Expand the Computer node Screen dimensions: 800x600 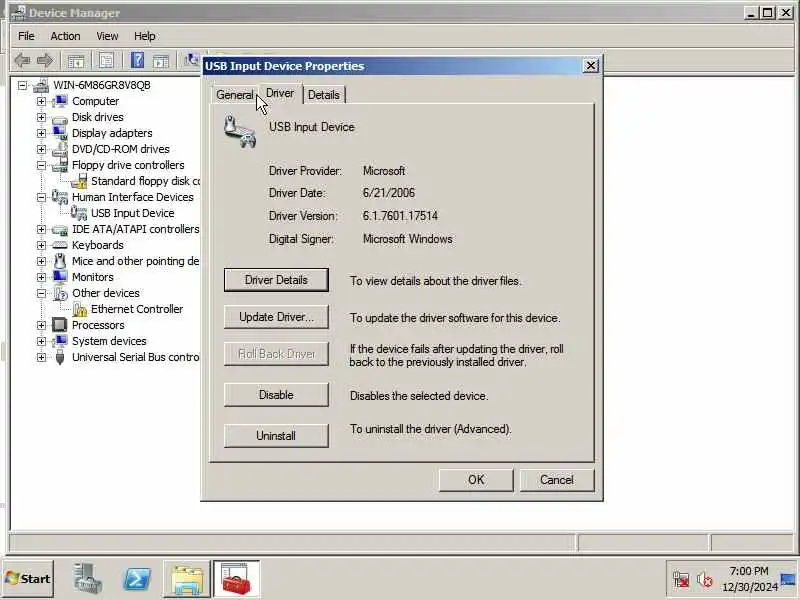tap(41, 101)
